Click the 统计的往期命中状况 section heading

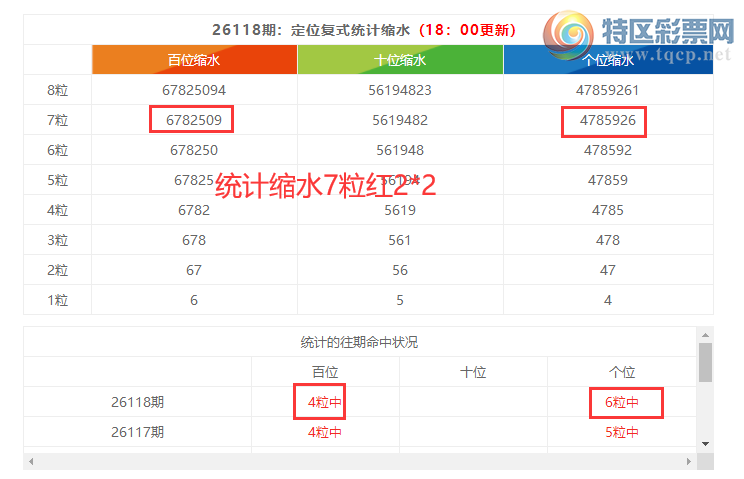[x=359, y=342]
